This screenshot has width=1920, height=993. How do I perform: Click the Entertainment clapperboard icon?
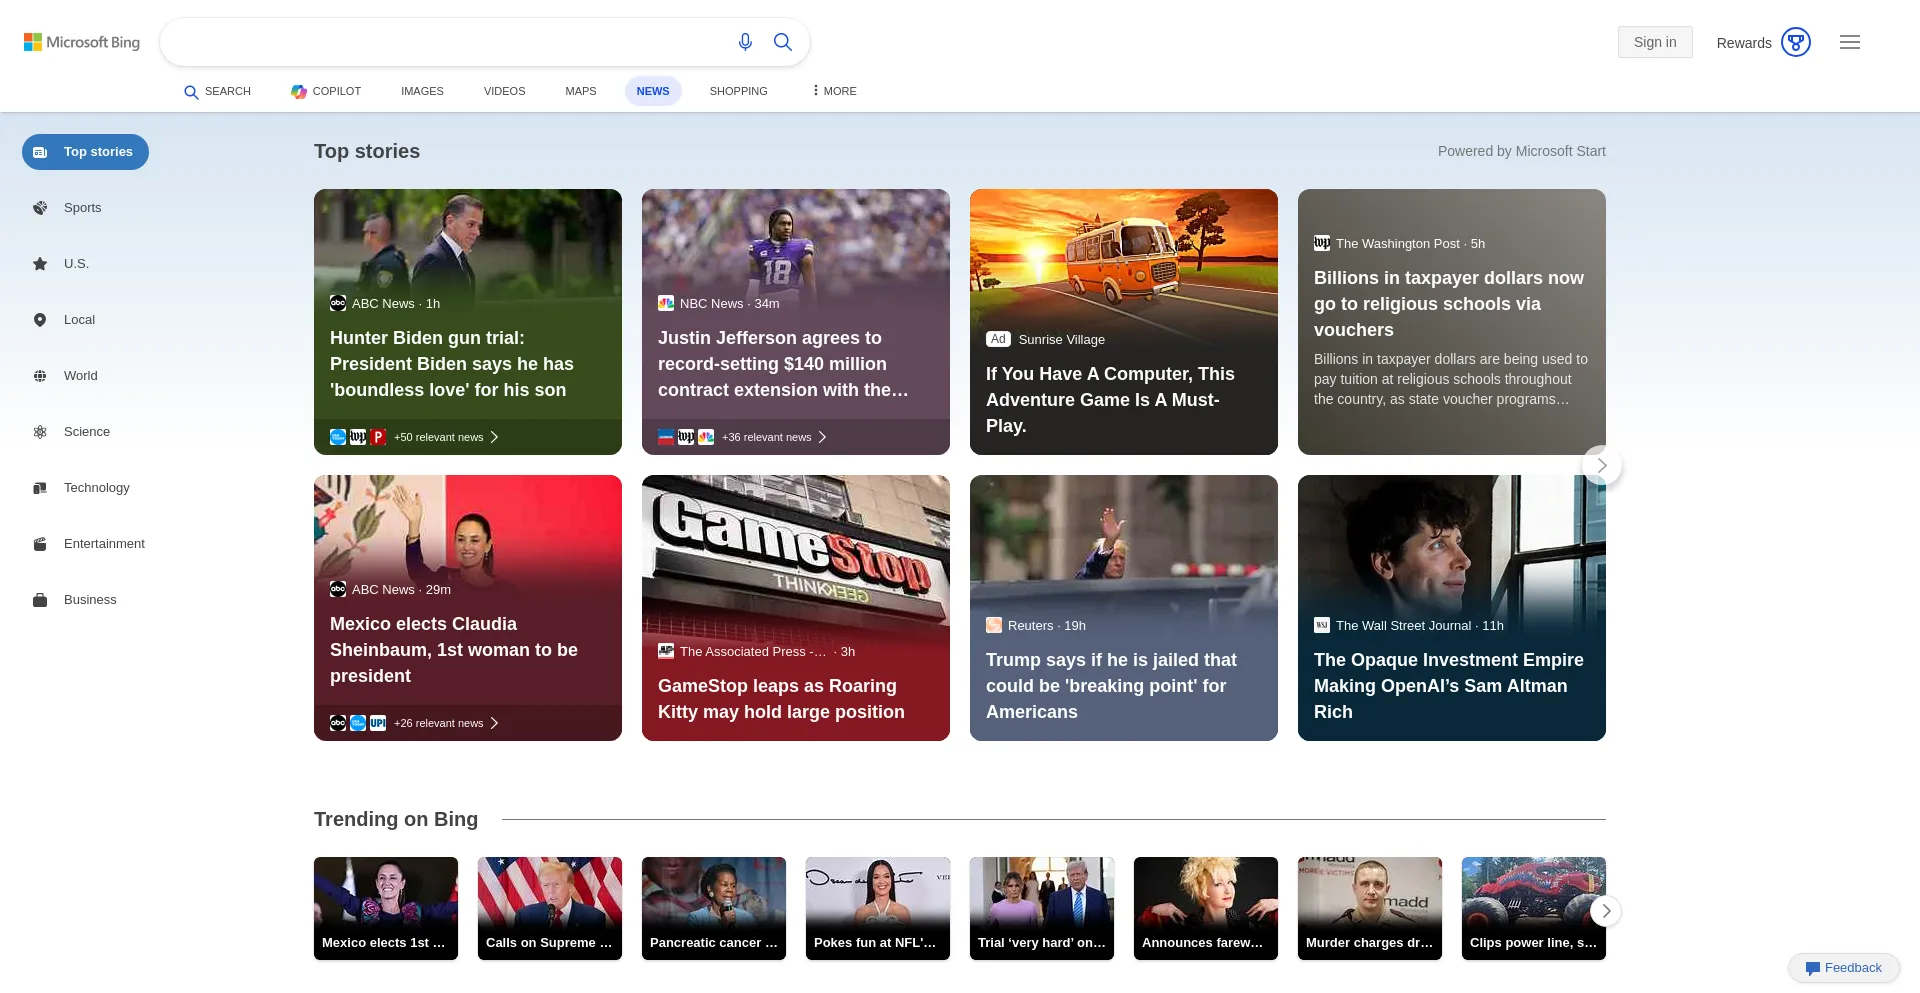[x=40, y=544]
